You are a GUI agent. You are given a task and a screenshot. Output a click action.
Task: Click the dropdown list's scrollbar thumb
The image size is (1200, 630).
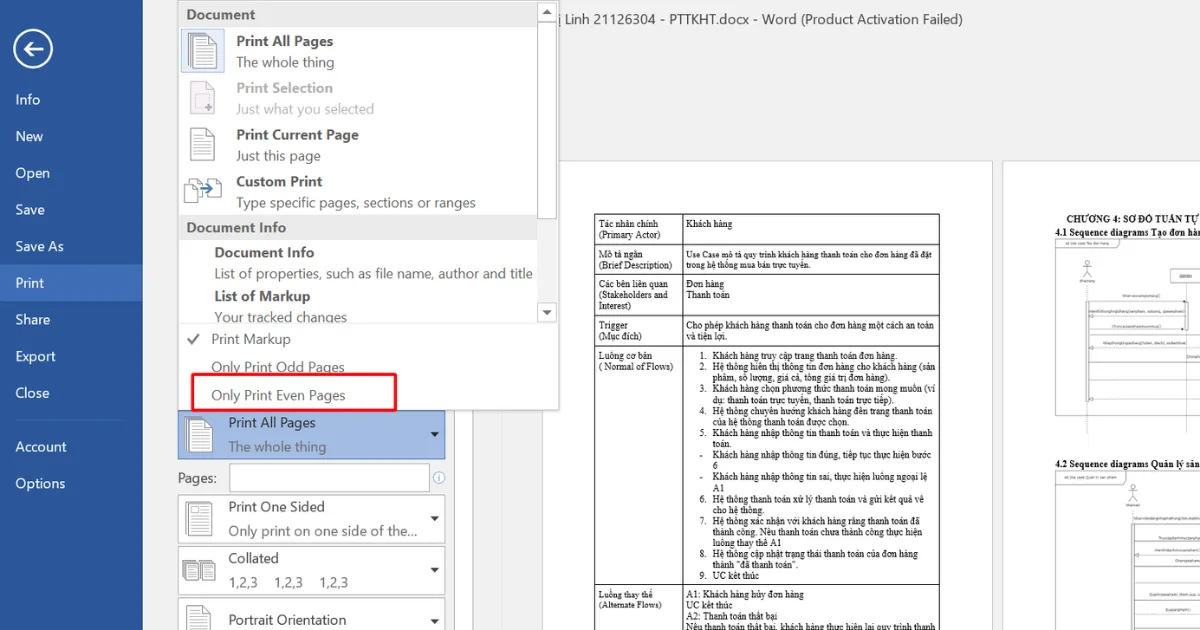[x=547, y=119]
